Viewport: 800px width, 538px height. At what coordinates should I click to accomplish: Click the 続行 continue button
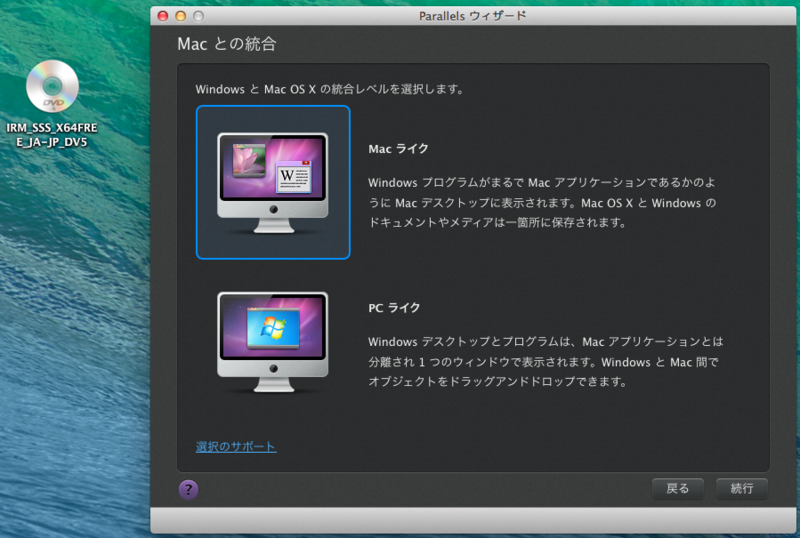coord(741,488)
